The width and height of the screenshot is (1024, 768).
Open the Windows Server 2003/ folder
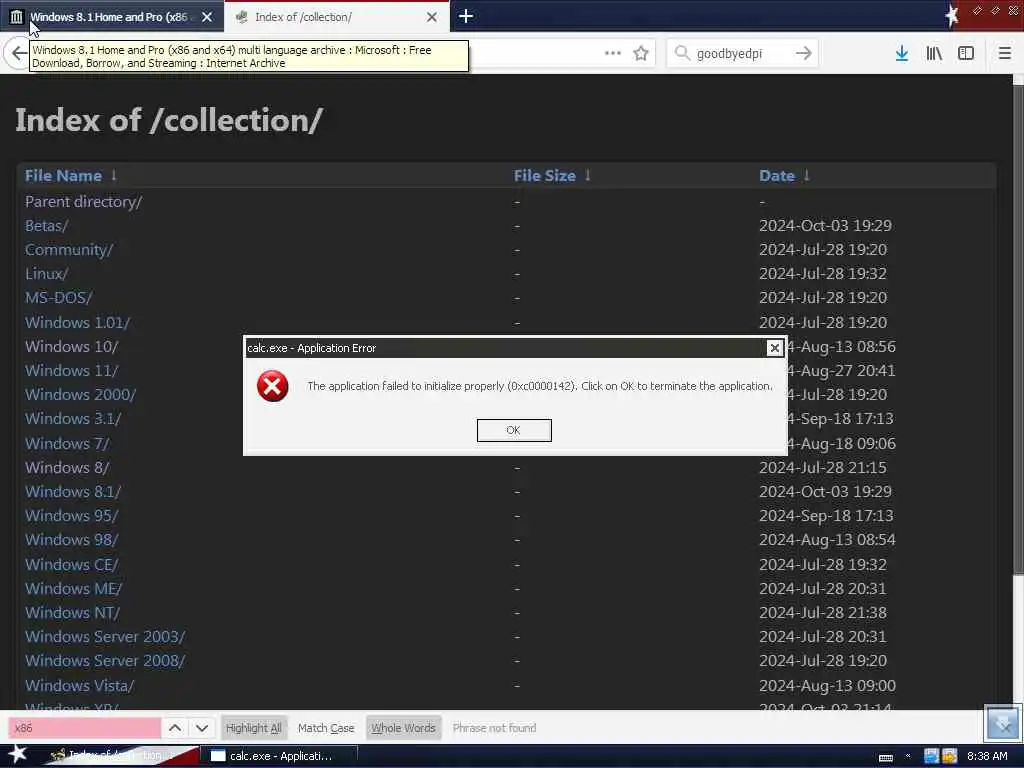[x=105, y=637]
